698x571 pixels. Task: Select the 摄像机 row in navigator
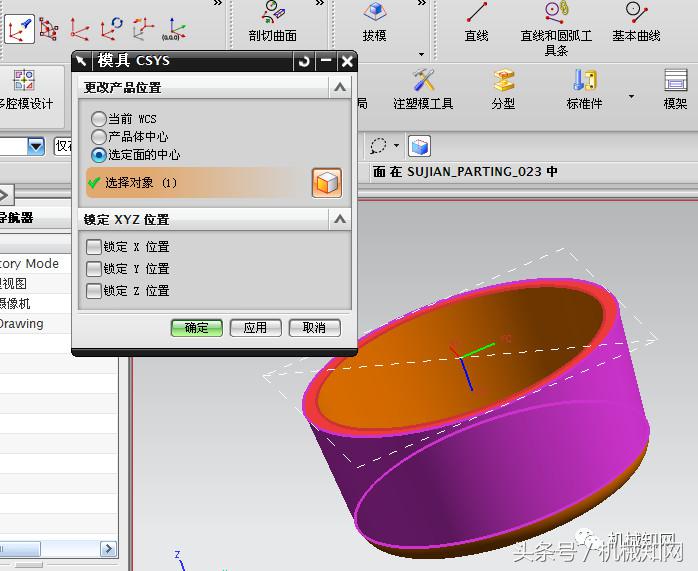(x=35, y=304)
